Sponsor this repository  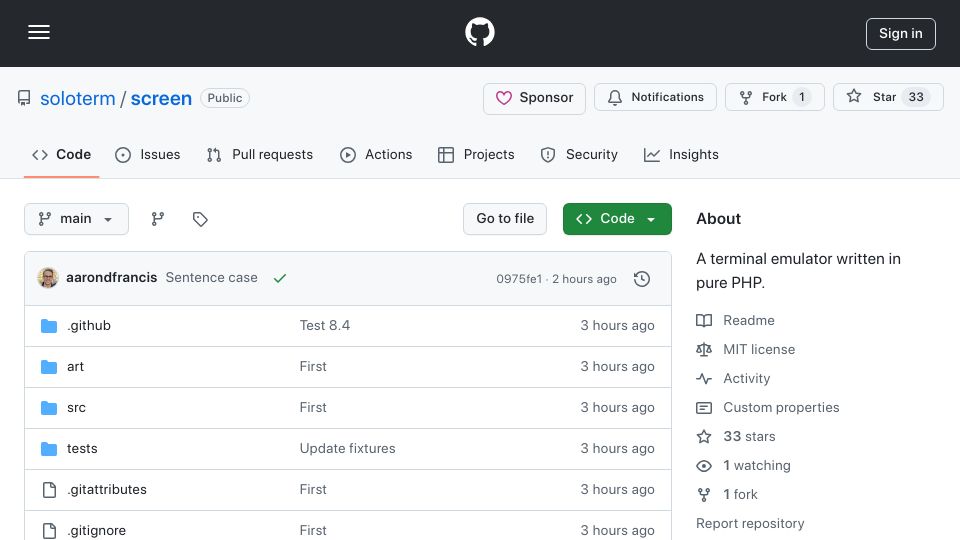534,98
